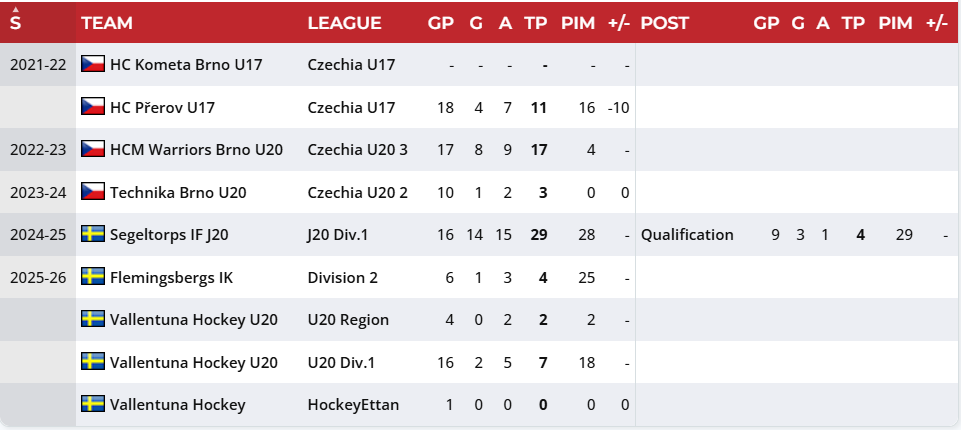Click the Swedish flag beside Flemingsbergs IK
The image size is (961, 430).
93,277
